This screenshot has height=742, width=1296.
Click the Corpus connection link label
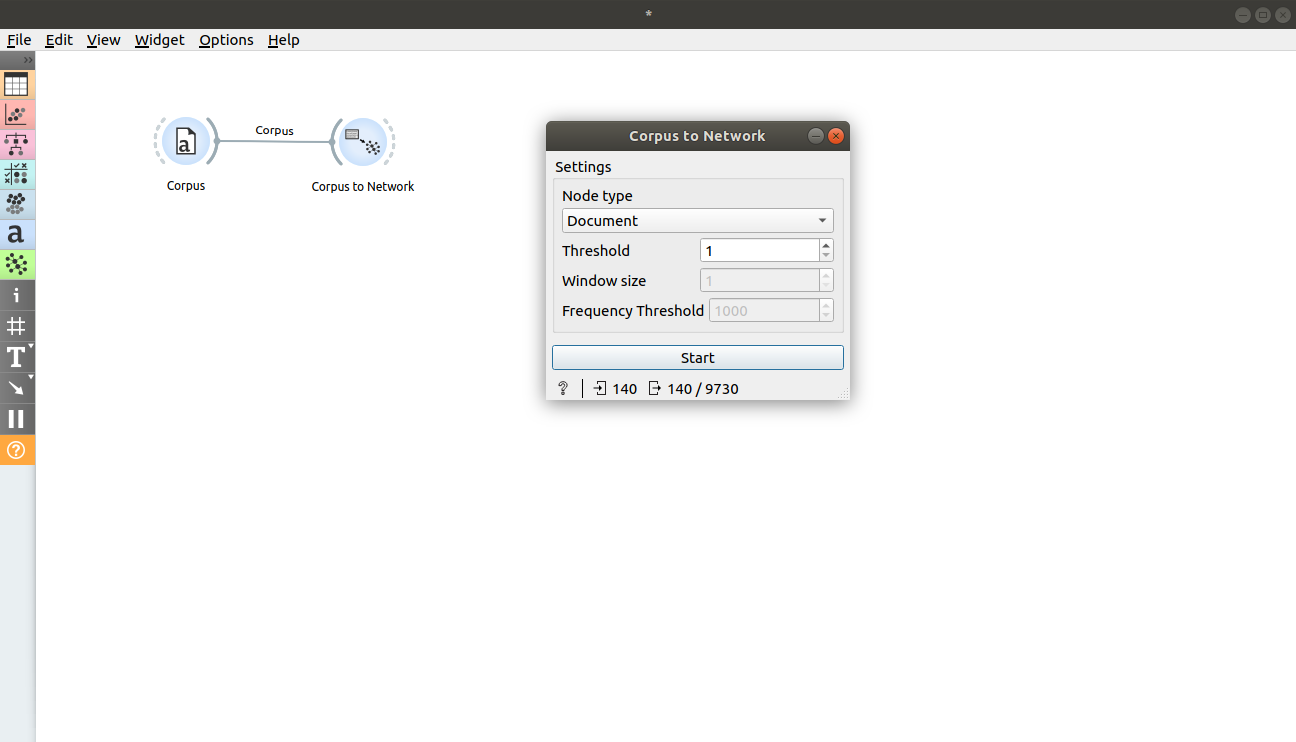pyautogui.click(x=274, y=130)
